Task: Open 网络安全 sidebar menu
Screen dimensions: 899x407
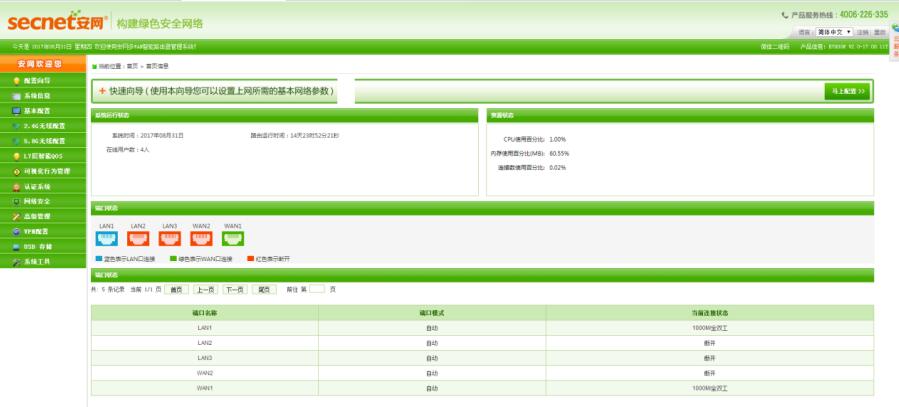Action: click(43, 201)
